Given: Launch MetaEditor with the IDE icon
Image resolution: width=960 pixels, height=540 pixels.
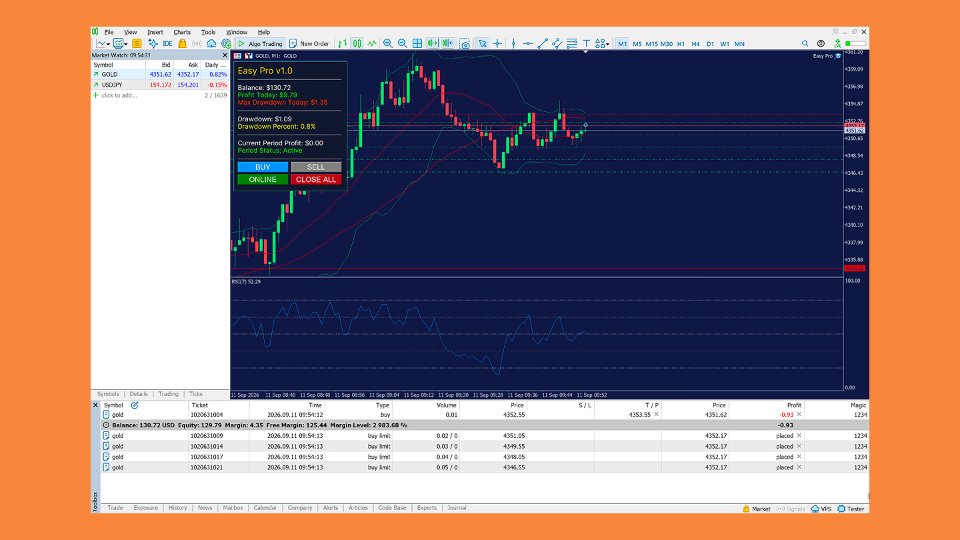Looking at the screenshot, I should [x=167, y=43].
